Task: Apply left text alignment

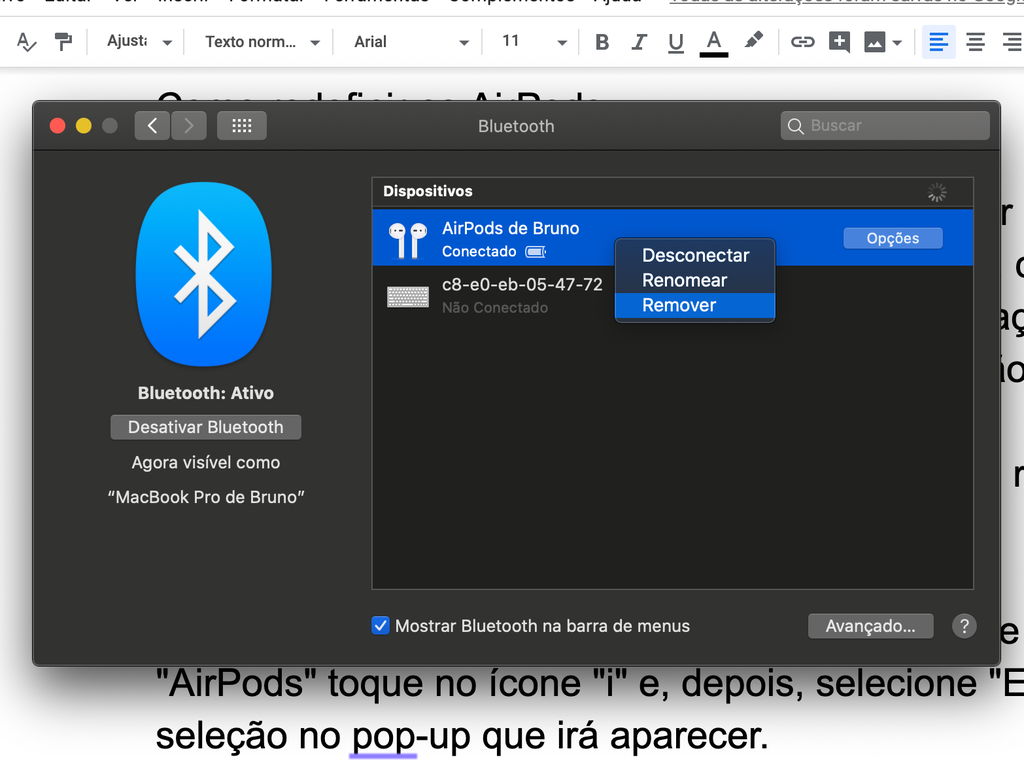Action: pos(938,42)
